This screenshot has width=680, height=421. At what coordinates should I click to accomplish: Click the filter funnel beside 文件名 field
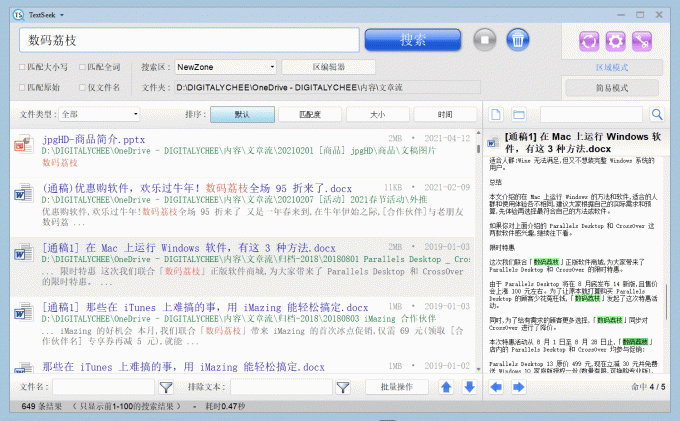pos(167,387)
